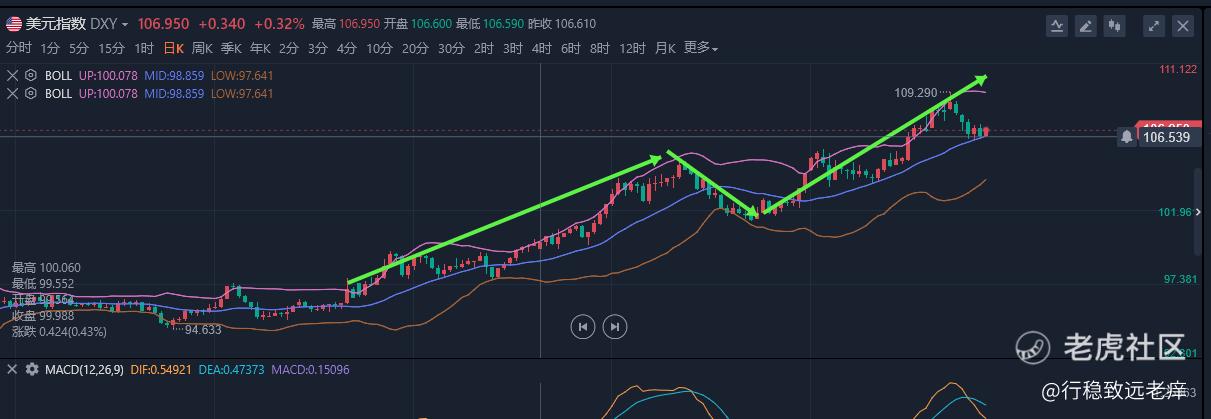
Task: Switch to 2时 timeframe
Action: coord(484,47)
